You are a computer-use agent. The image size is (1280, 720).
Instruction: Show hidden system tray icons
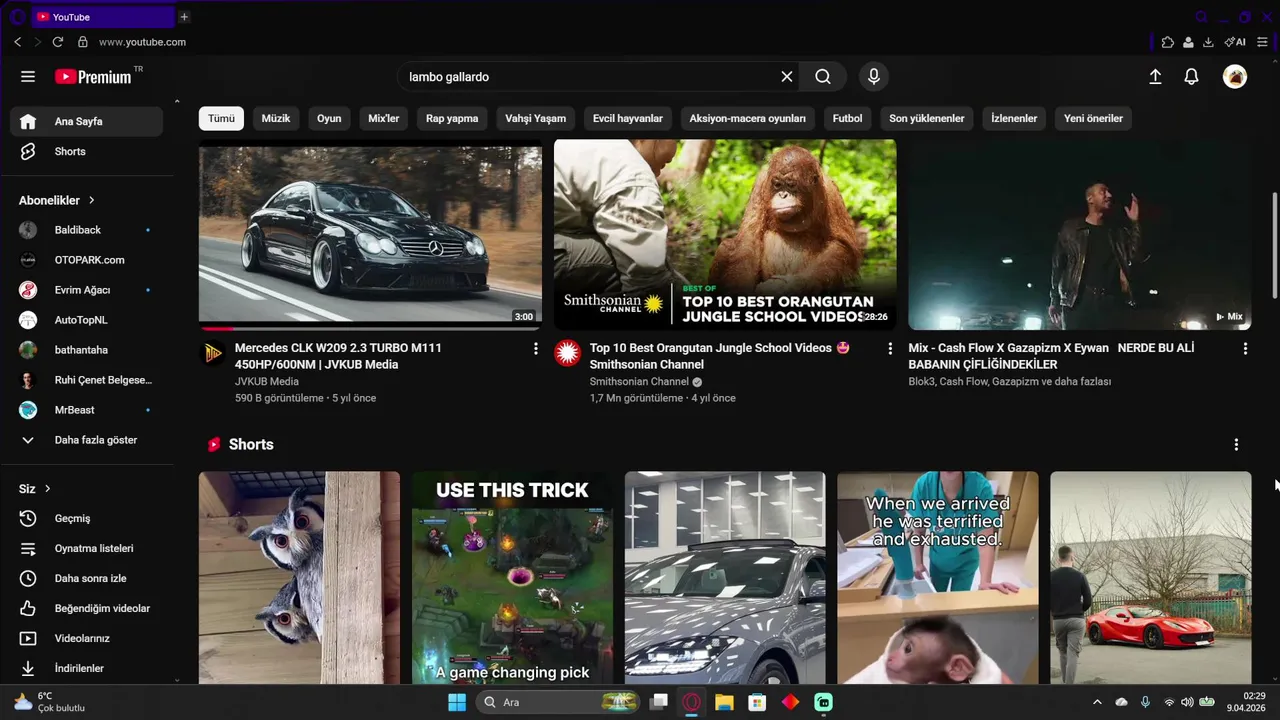(1097, 702)
